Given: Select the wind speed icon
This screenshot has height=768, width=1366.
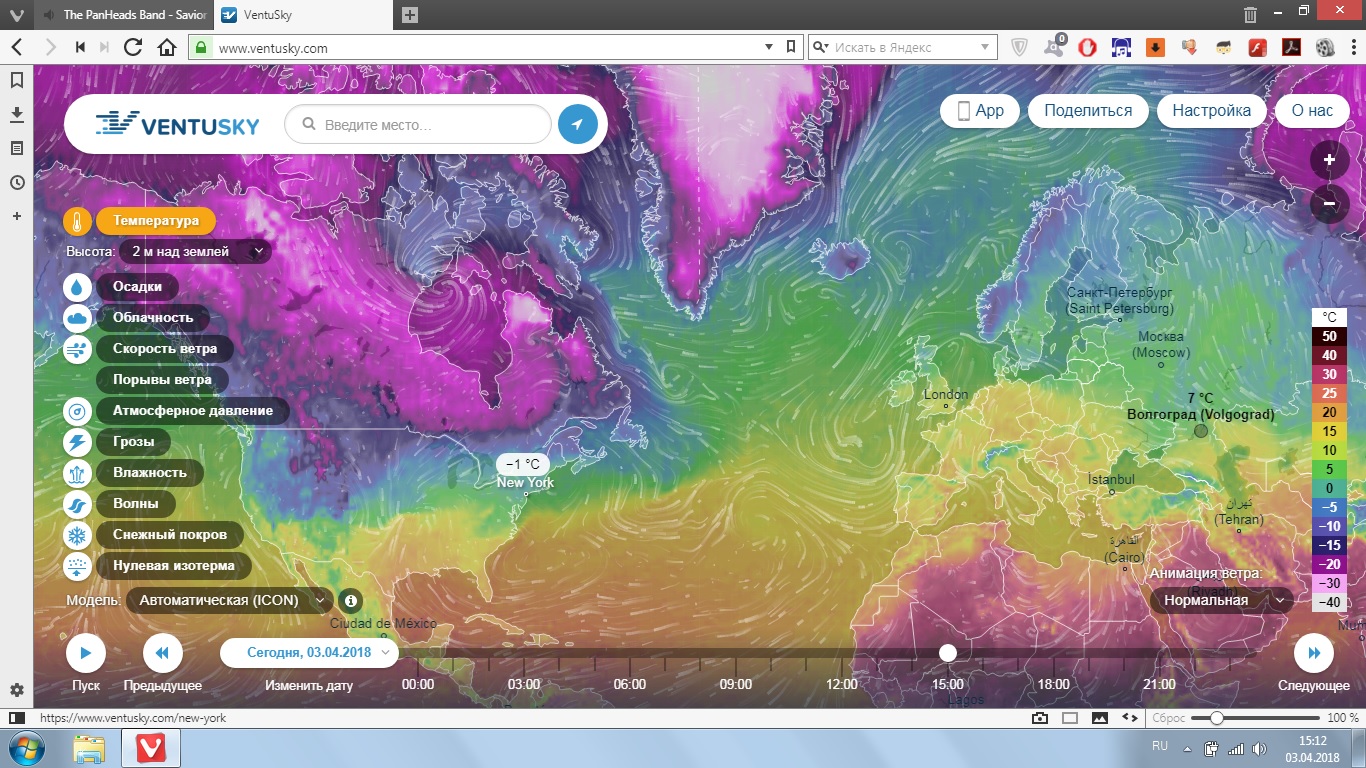Looking at the screenshot, I should point(78,349).
